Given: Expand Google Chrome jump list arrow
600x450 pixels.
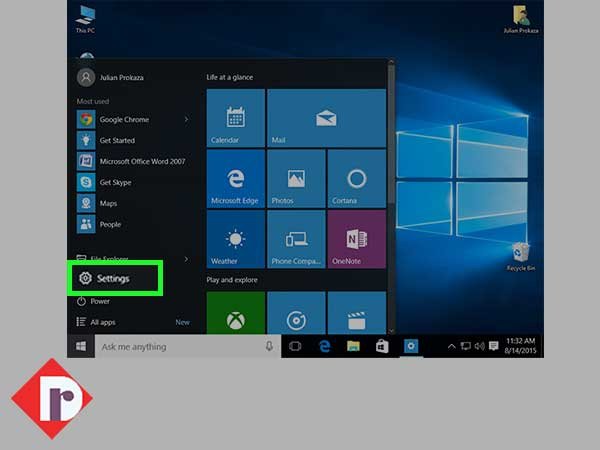Looking at the screenshot, I should coord(186,119).
